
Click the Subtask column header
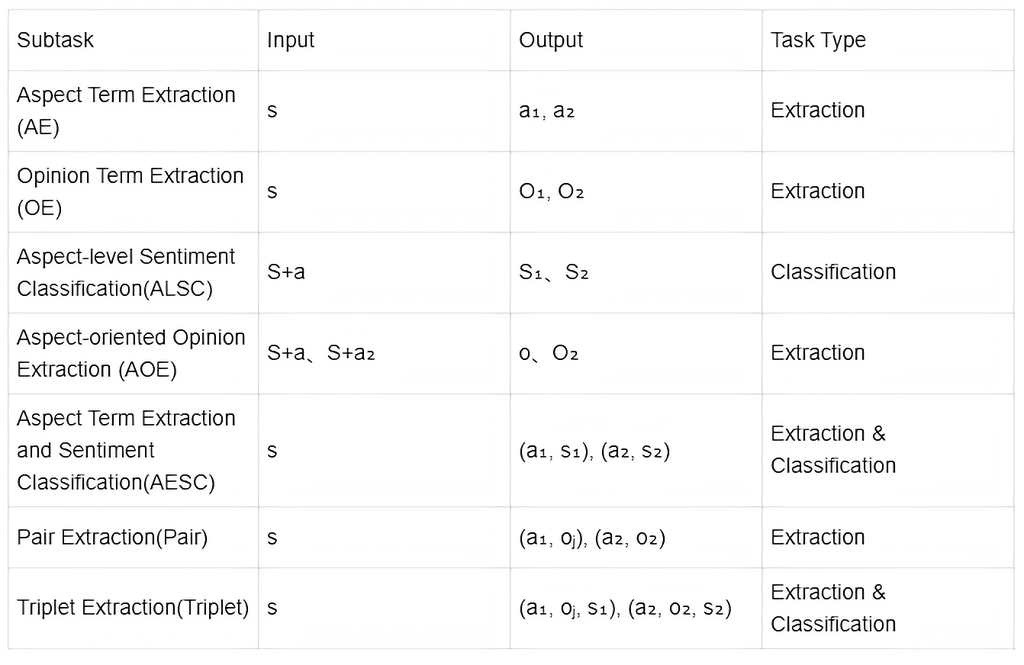[x=133, y=40]
